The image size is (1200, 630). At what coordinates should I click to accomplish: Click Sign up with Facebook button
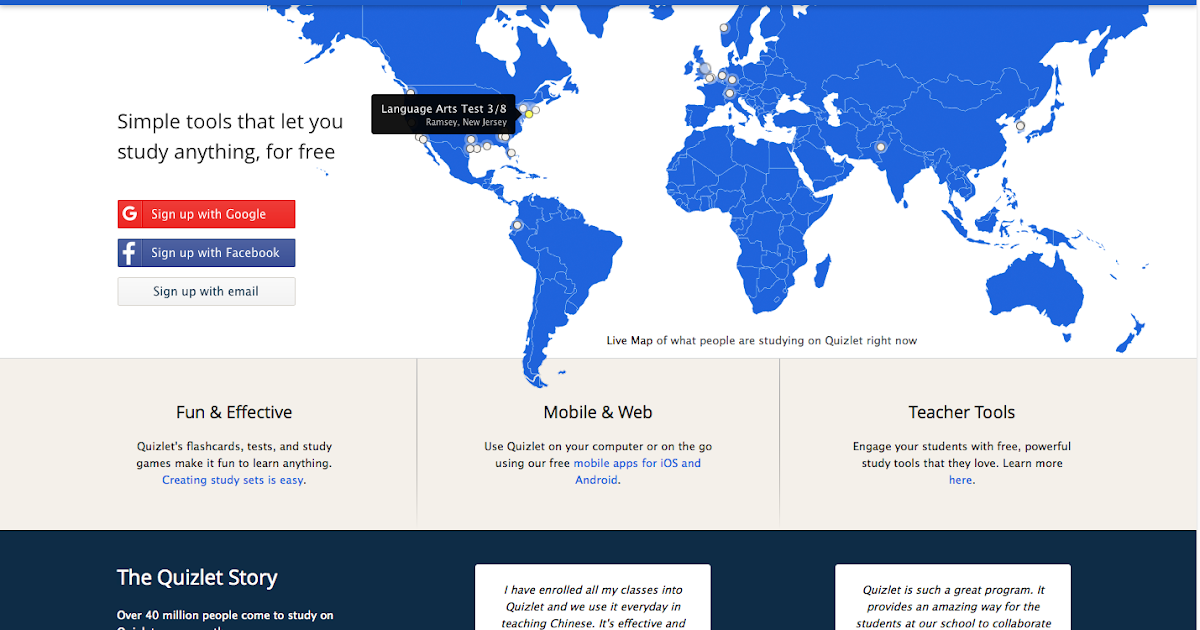coord(206,253)
